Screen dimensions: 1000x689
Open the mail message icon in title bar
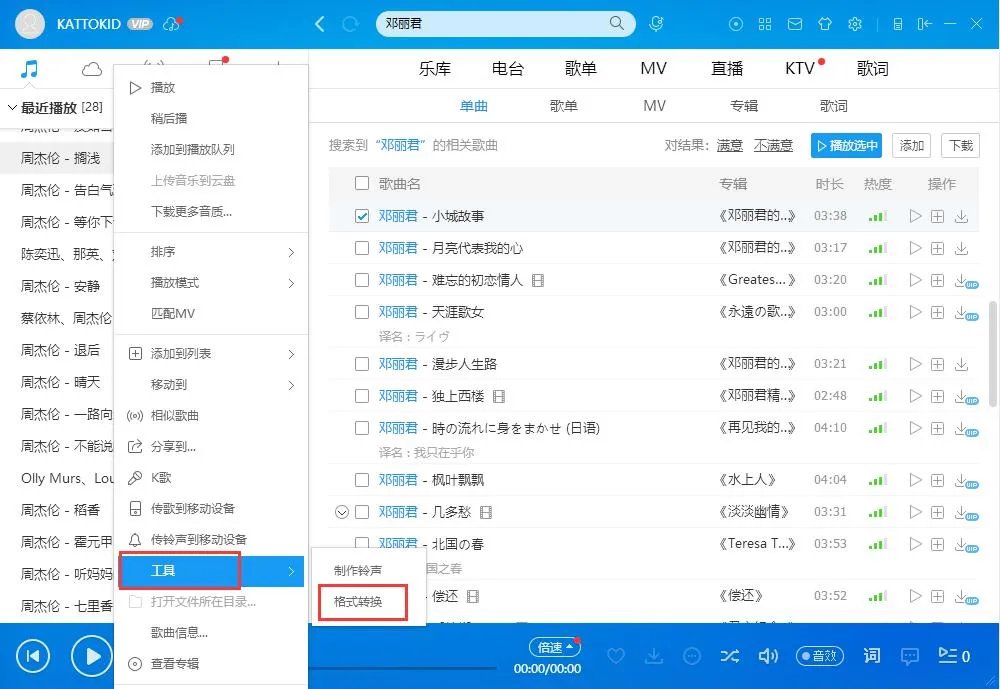795,23
